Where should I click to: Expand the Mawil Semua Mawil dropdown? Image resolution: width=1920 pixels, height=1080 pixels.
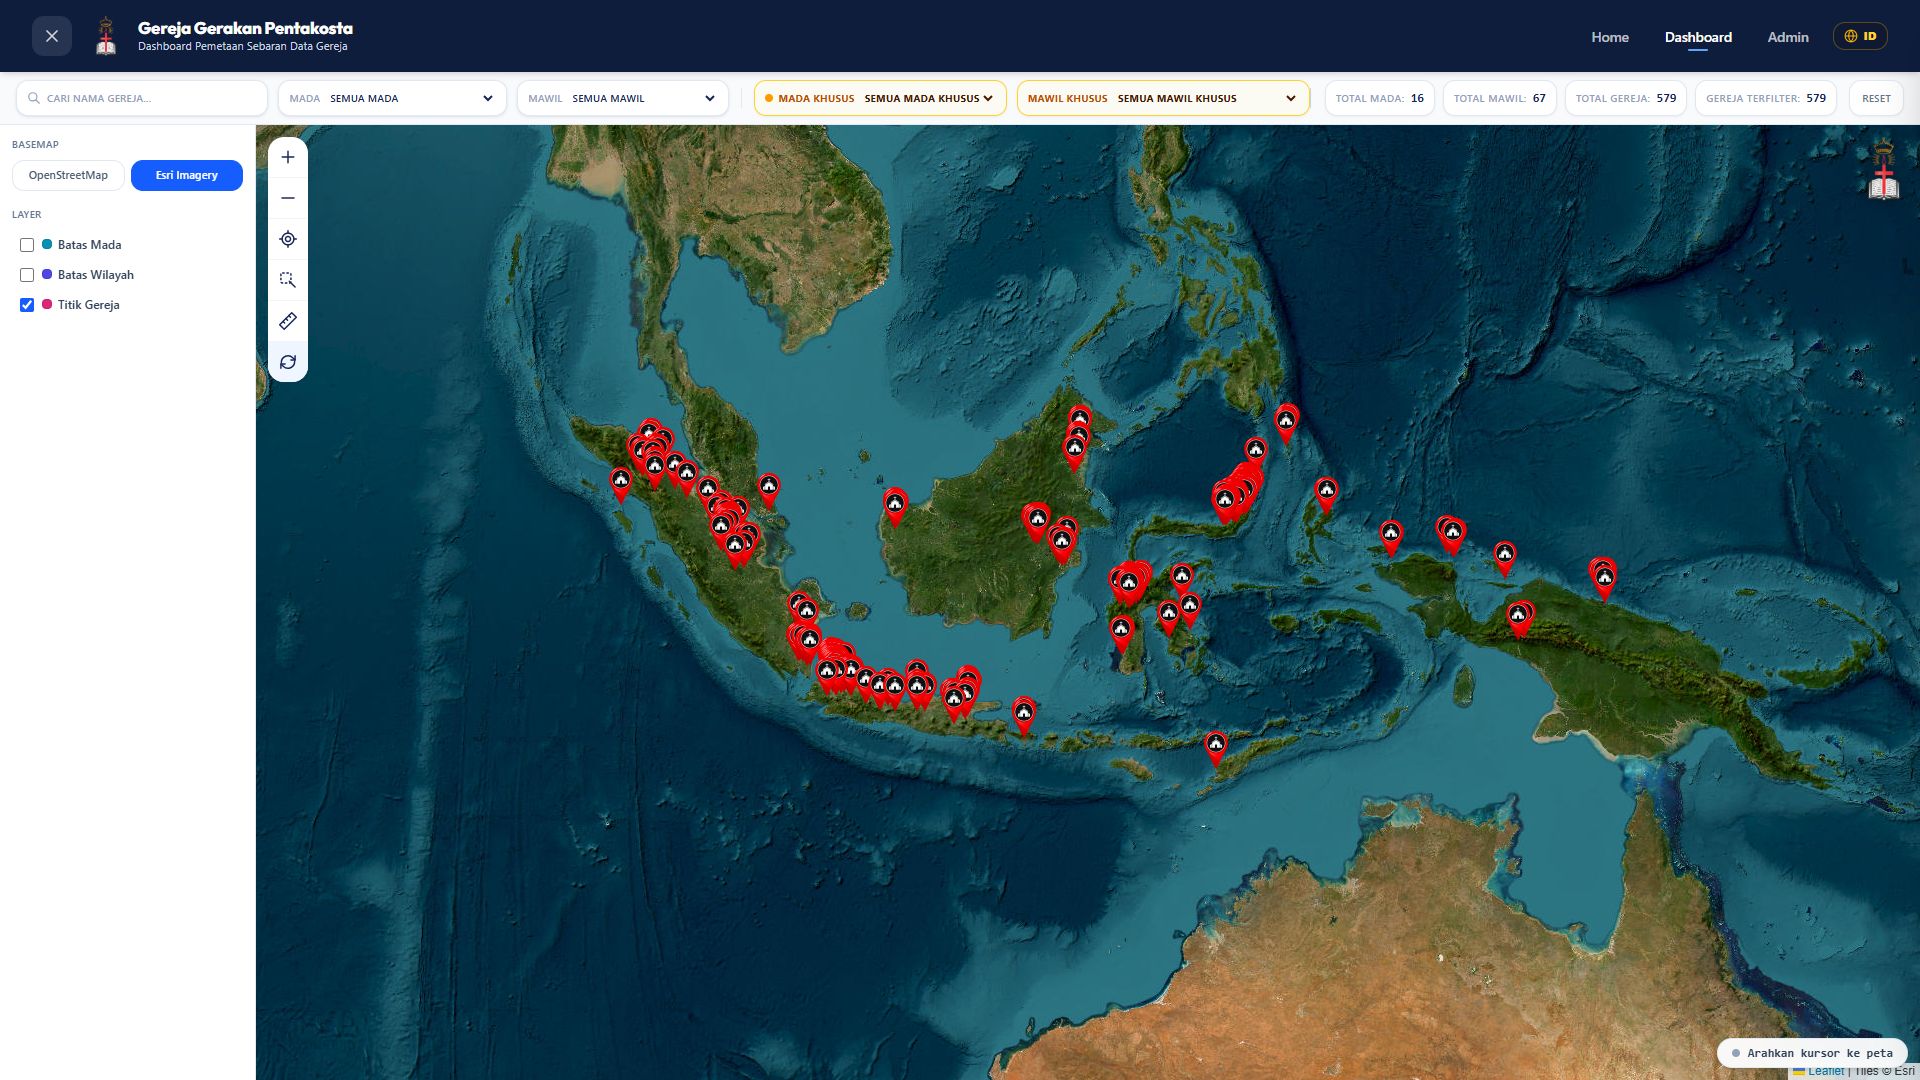[622, 98]
